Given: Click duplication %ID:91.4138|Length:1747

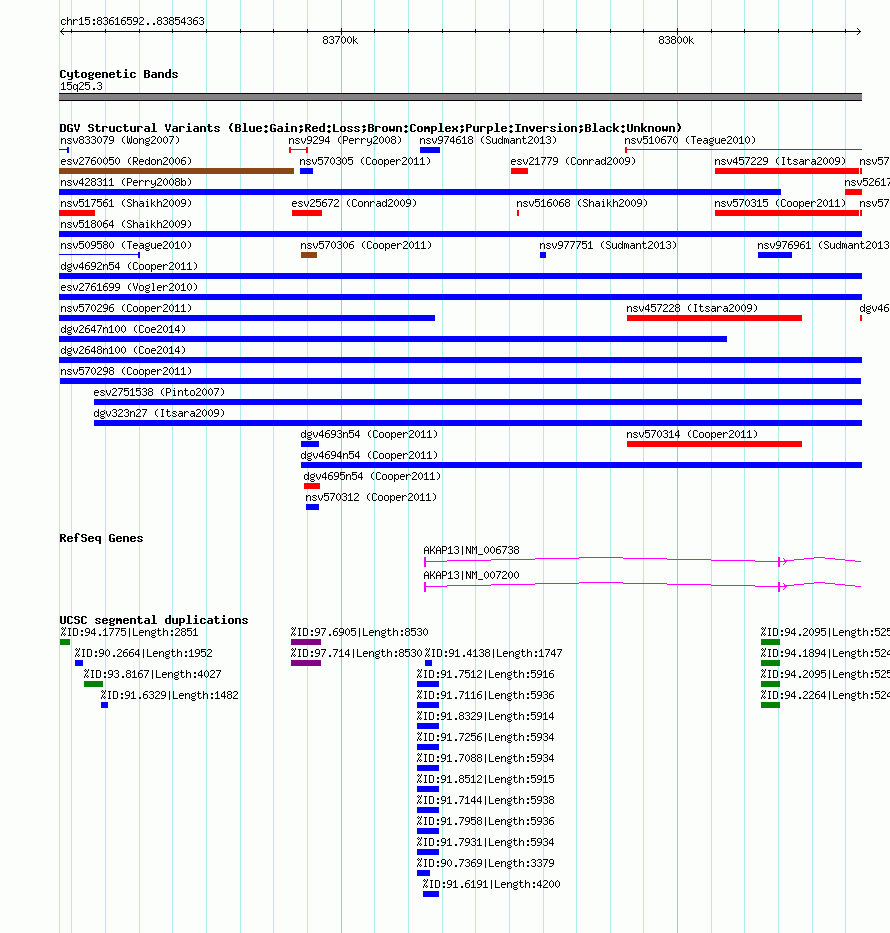Looking at the screenshot, I should [493, 653].
